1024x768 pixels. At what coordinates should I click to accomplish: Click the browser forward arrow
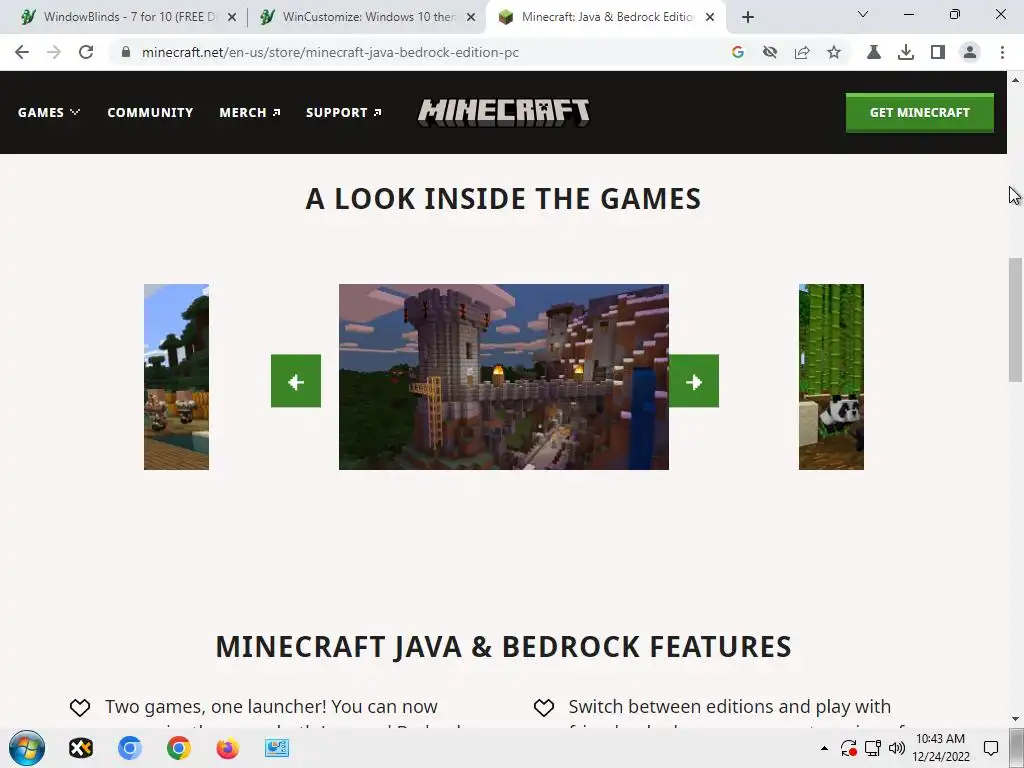coord(54,52)
